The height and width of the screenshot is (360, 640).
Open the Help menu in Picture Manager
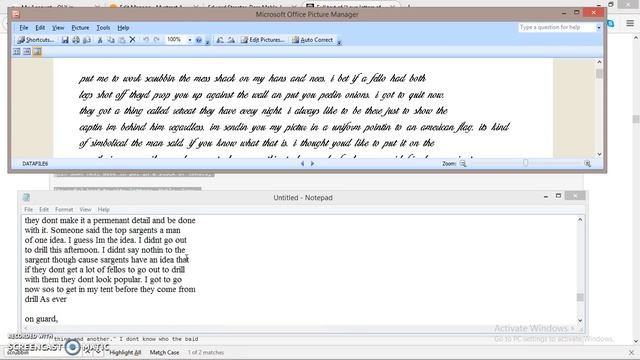[x=123, y=28]
